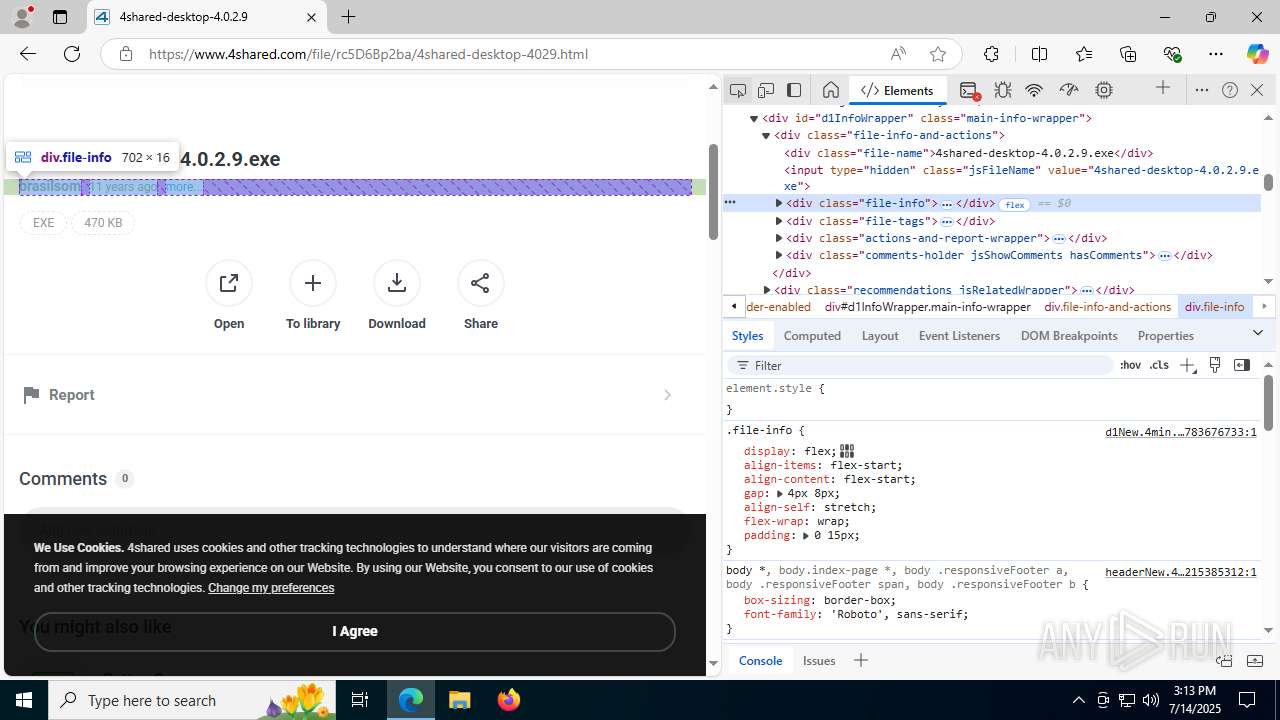Switch to the Elements tab
Screen dimensions: 1280x720
(x=897, y=90)
